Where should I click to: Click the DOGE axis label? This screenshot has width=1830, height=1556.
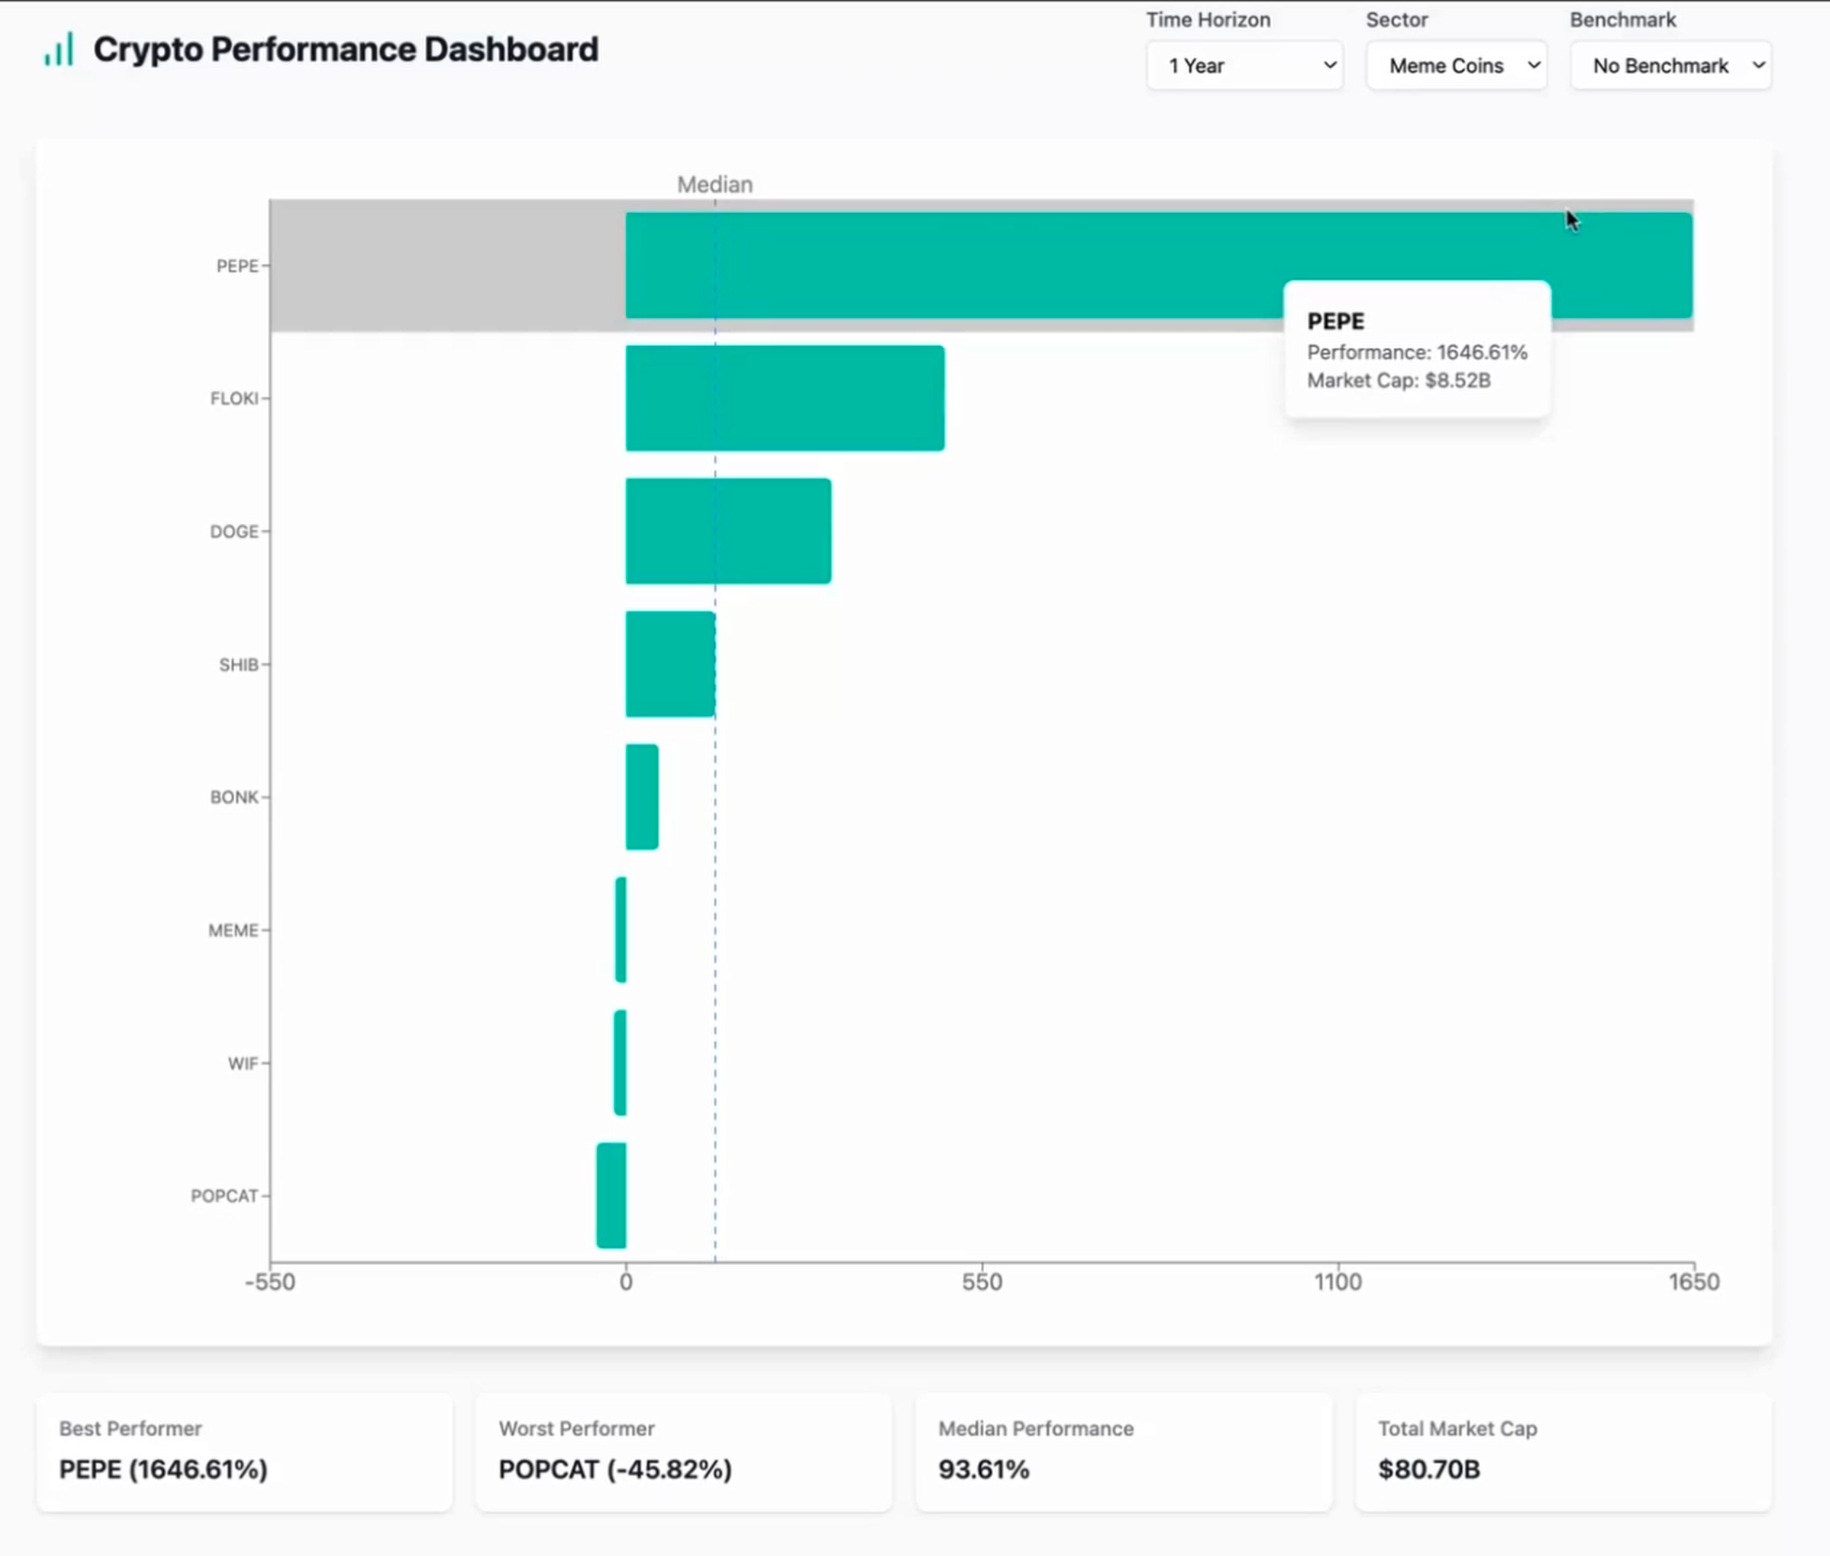(x=234, y=531)
